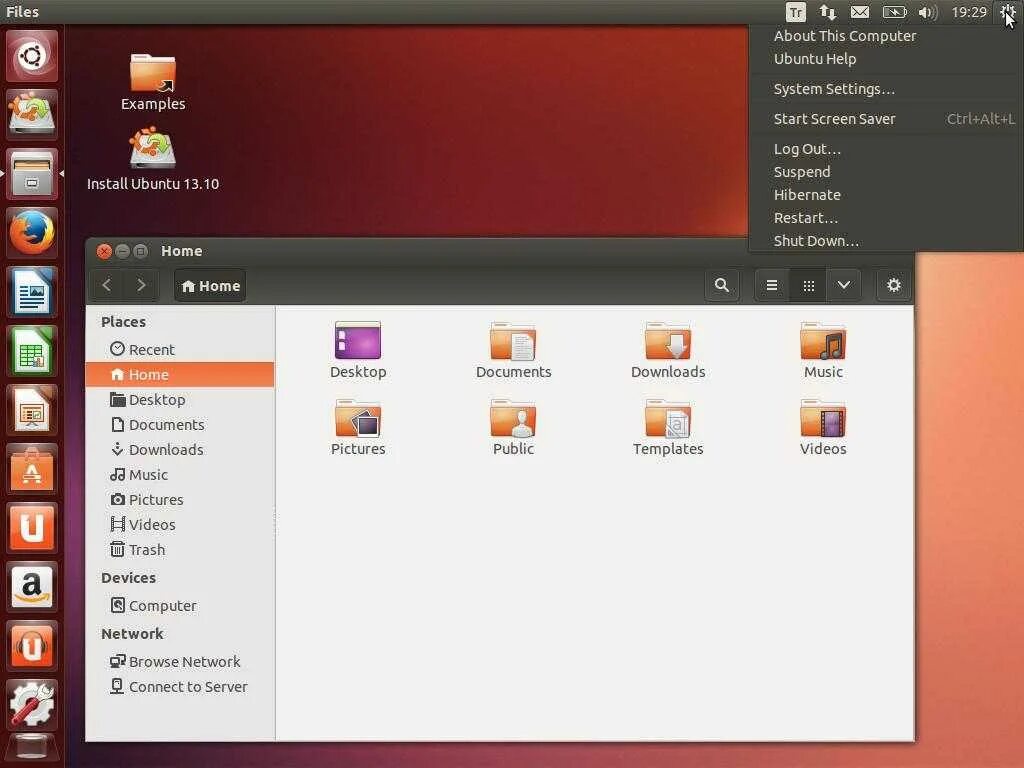Select the Public folder in file pane
The width and height of the screenshot is (1024, 768).
(513, 427)
